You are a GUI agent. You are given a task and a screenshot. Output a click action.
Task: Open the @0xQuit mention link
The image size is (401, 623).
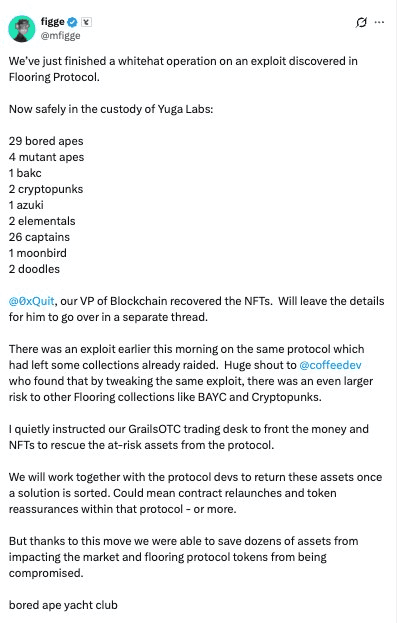point(31,301)
